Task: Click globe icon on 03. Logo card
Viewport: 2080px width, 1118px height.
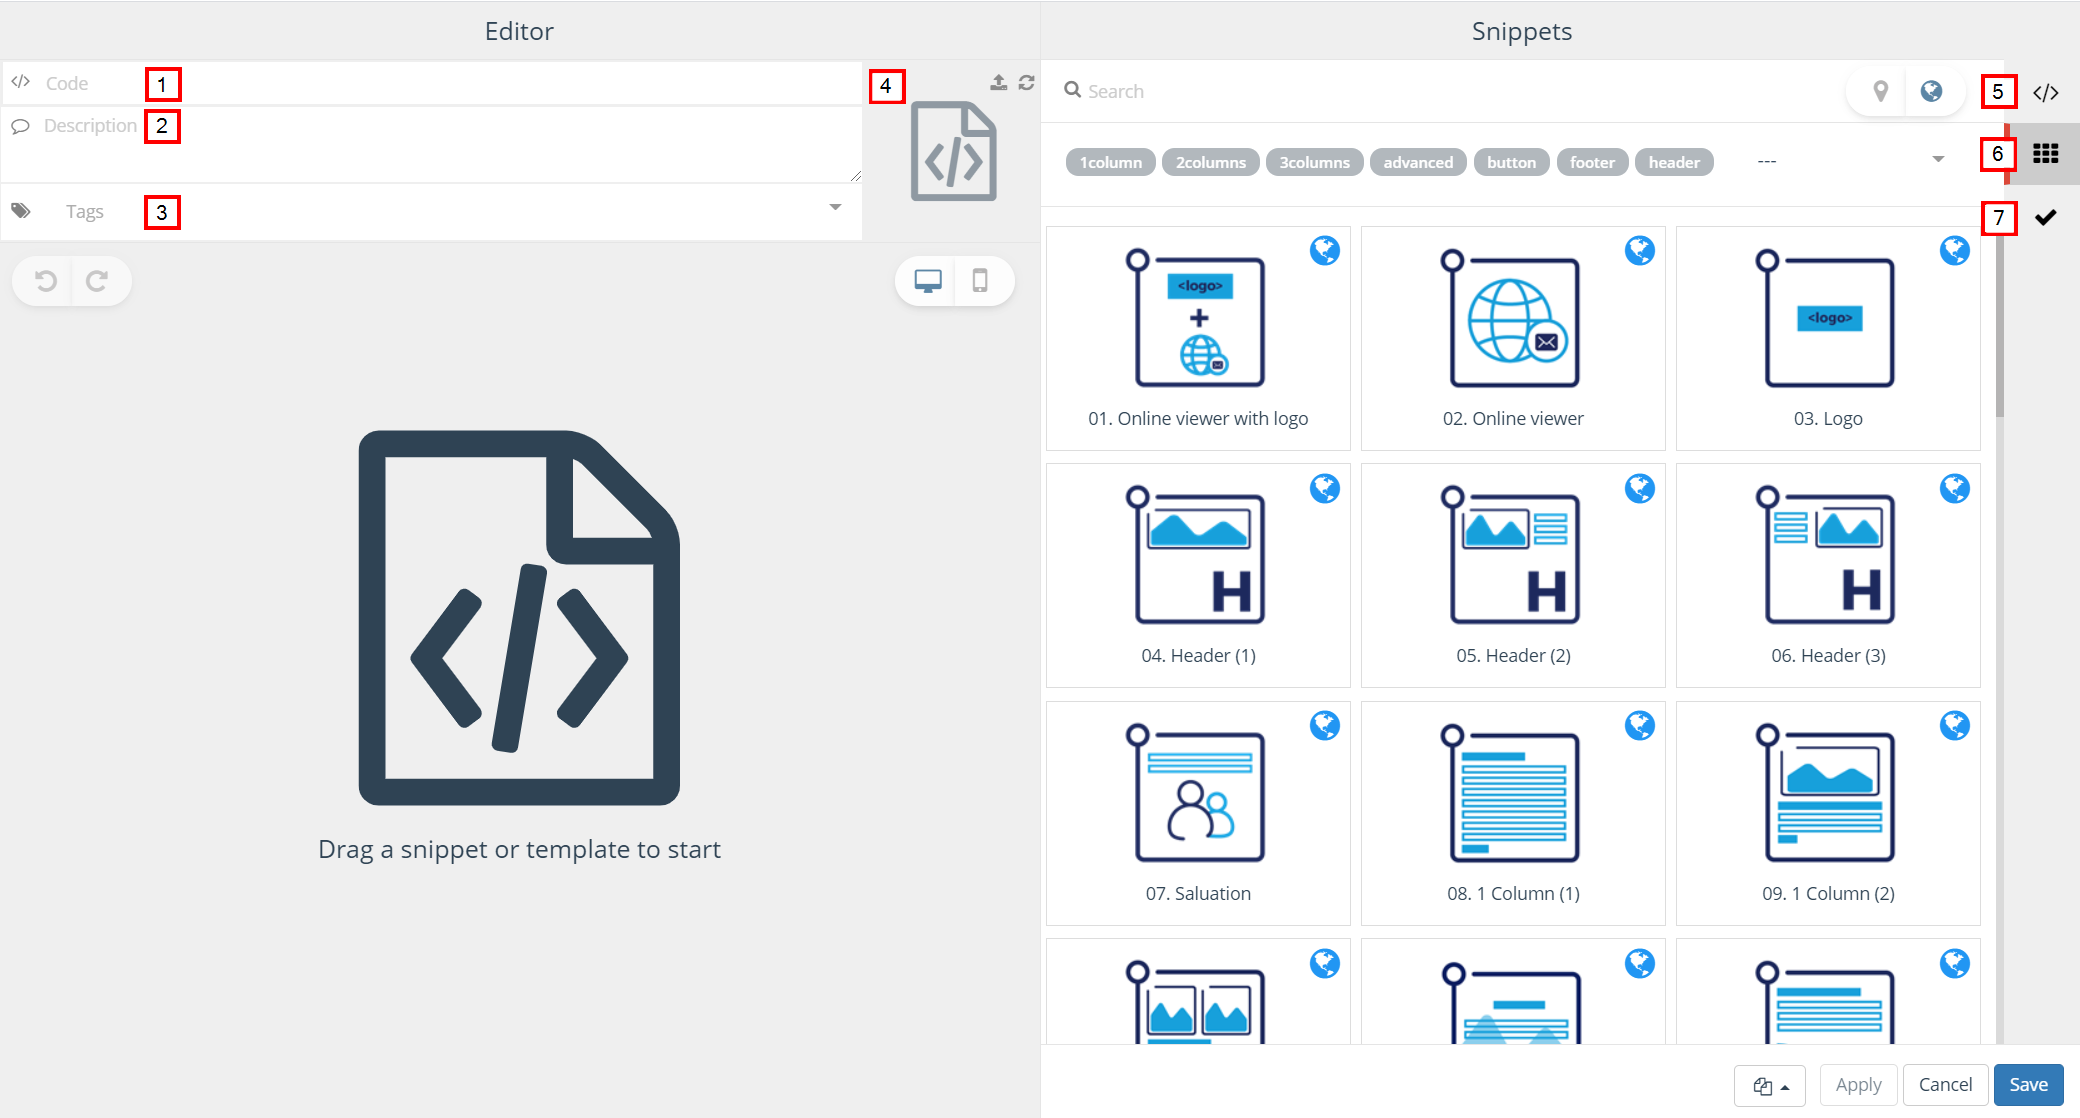Action: 1955,250
